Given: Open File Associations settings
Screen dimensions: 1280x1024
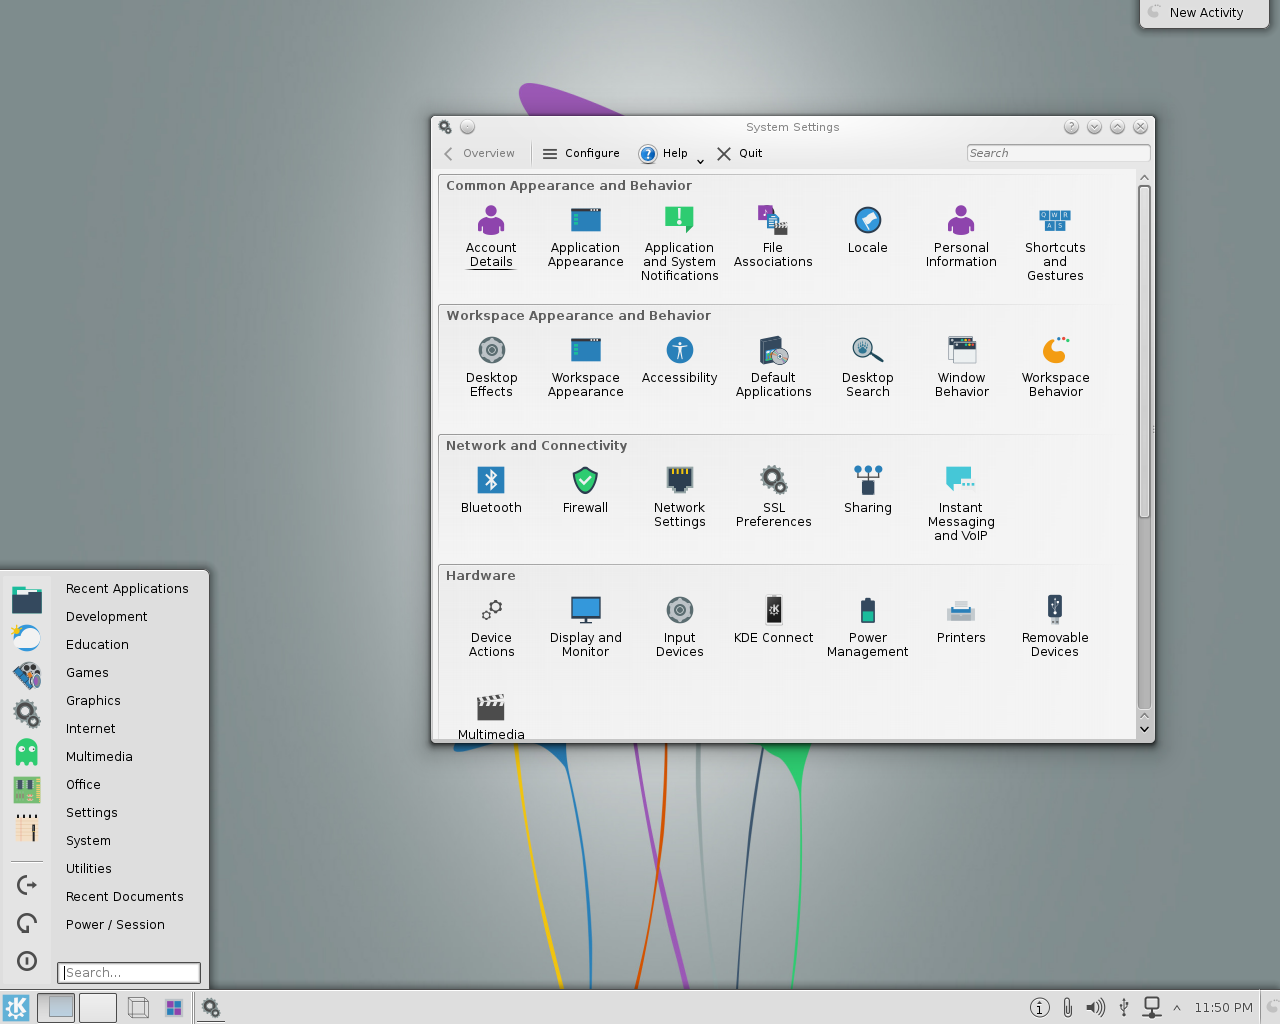Looking at the screenshot, I should [773, 237].
